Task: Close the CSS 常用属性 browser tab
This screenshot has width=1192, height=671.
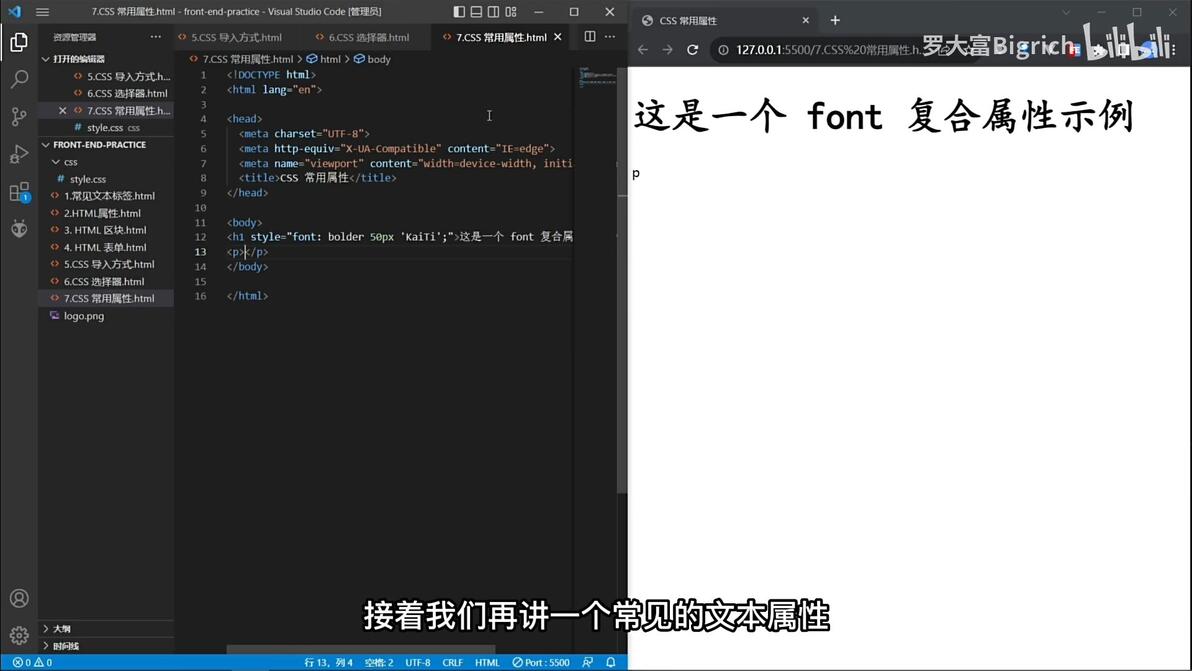Action: (806, 21)
